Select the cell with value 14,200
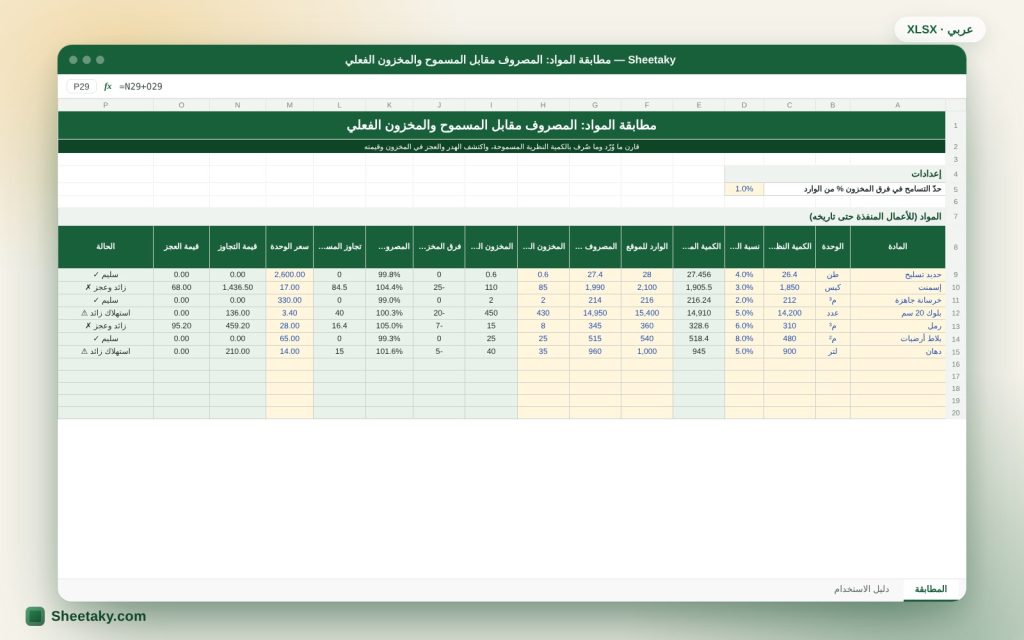Image resolution: width=1024 pixels, height=640 pixels. [790, 313]
